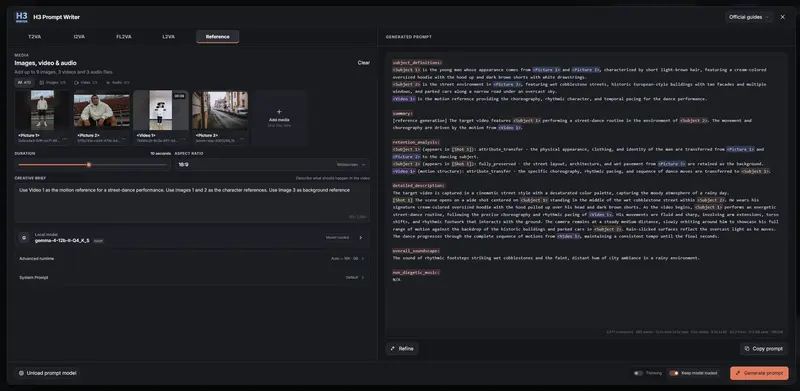
Task: Click into the Creative Brief text area
Action: click(x=192, y=203)
